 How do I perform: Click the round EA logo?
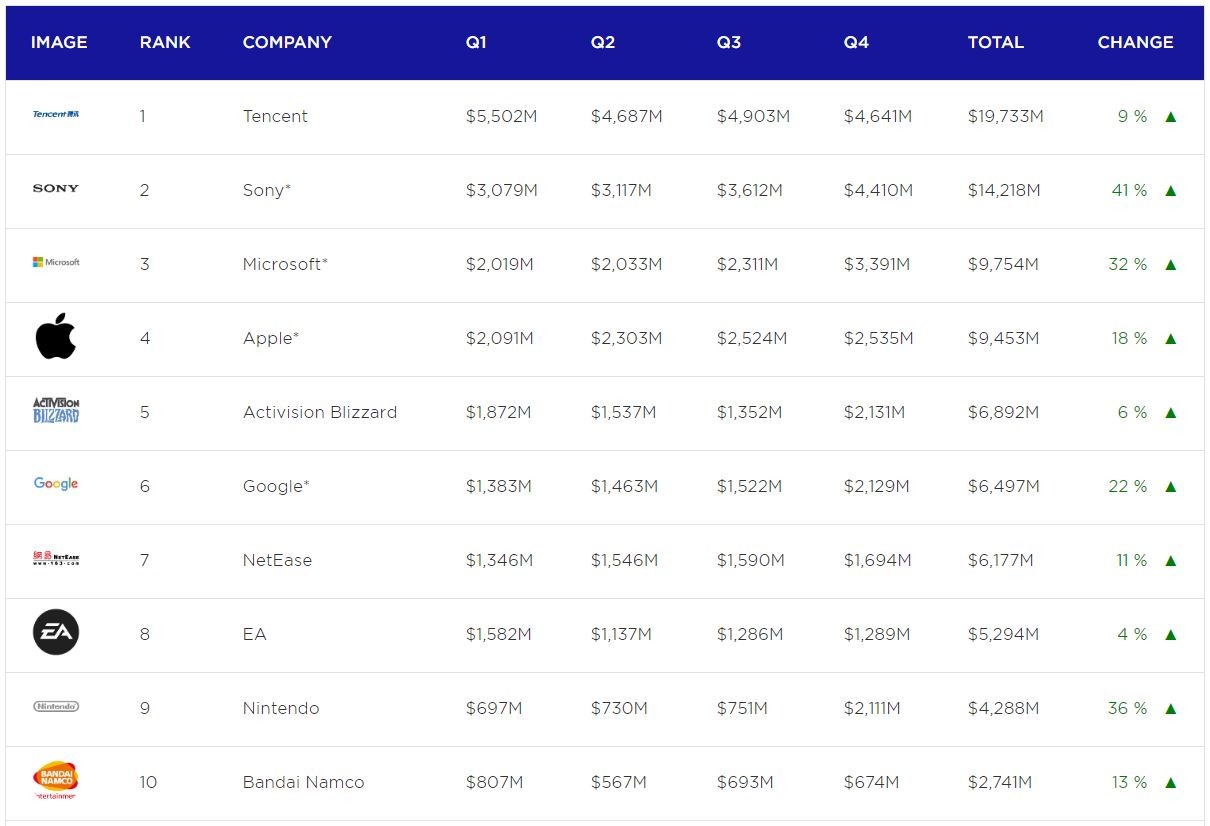pyautogui.click(x=56, y=633)
